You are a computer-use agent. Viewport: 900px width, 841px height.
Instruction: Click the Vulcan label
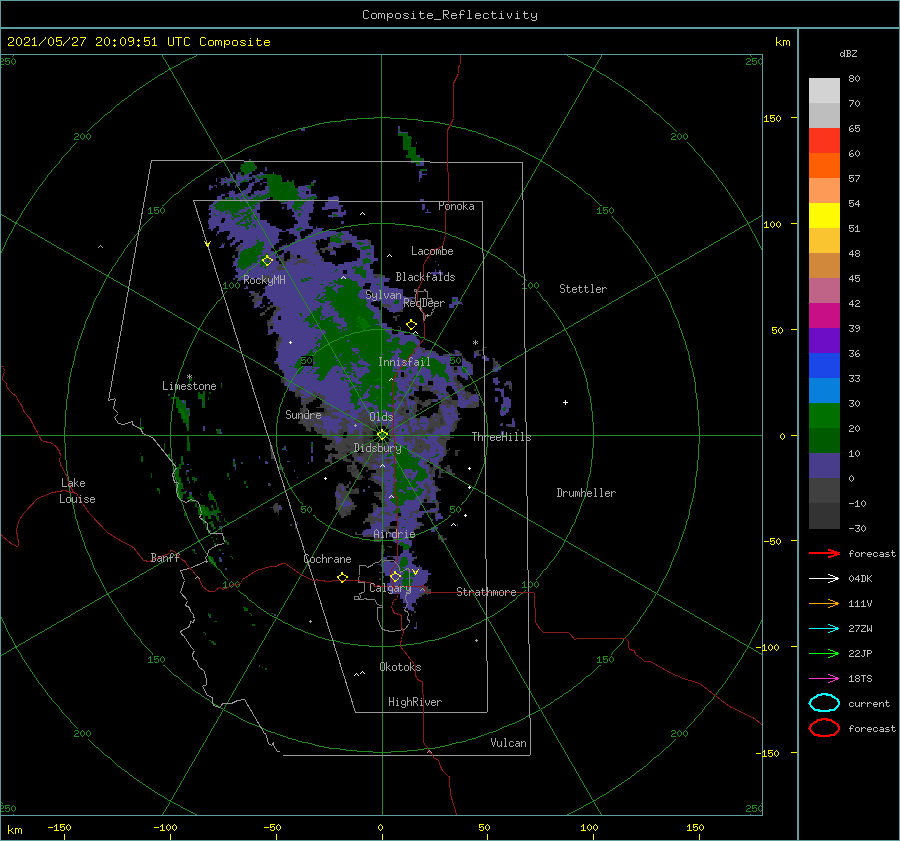[x=508, y=742]
